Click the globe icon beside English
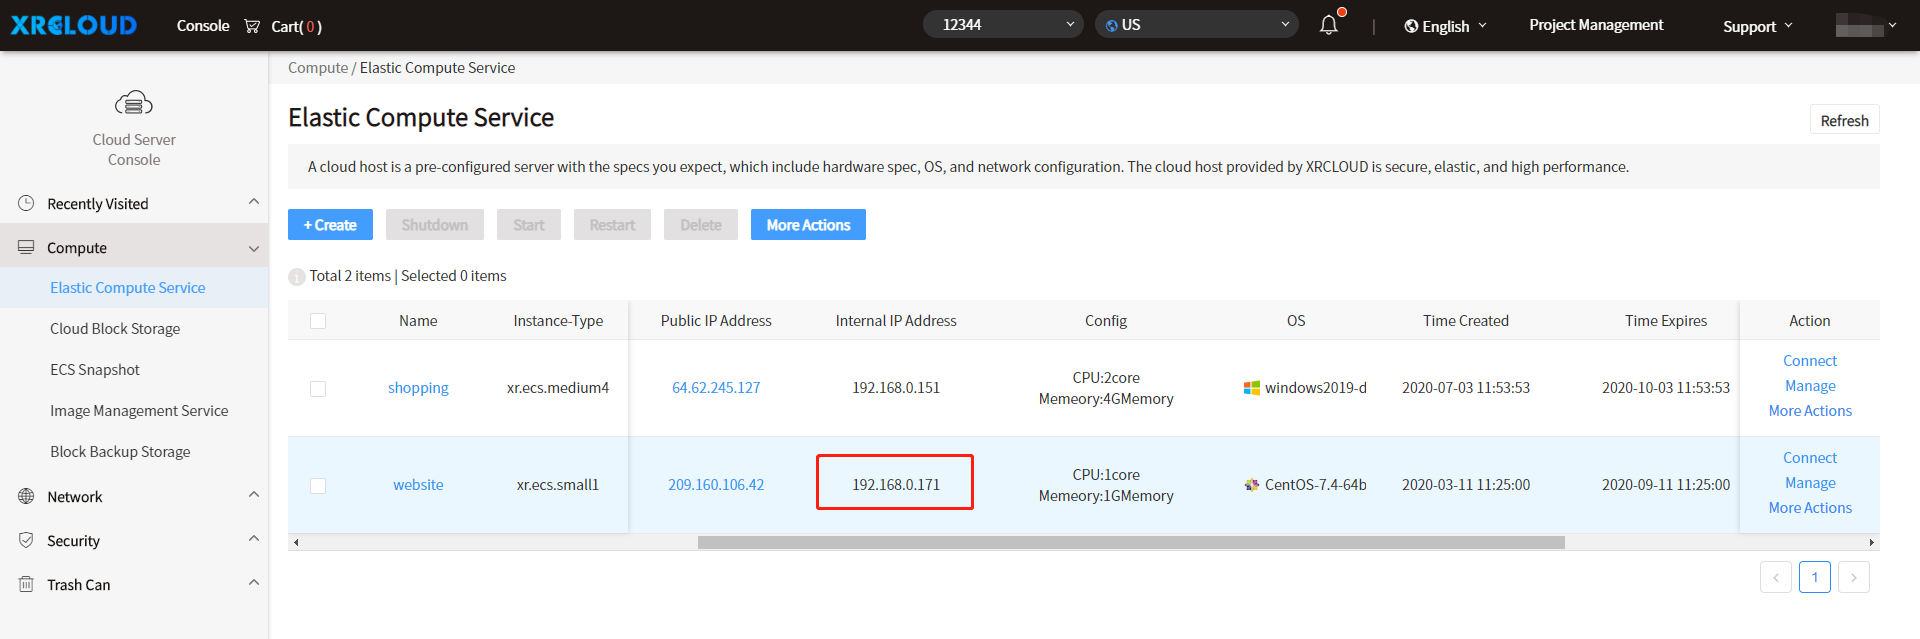Screen dimensions: 1920x639 pos(1411,26)
